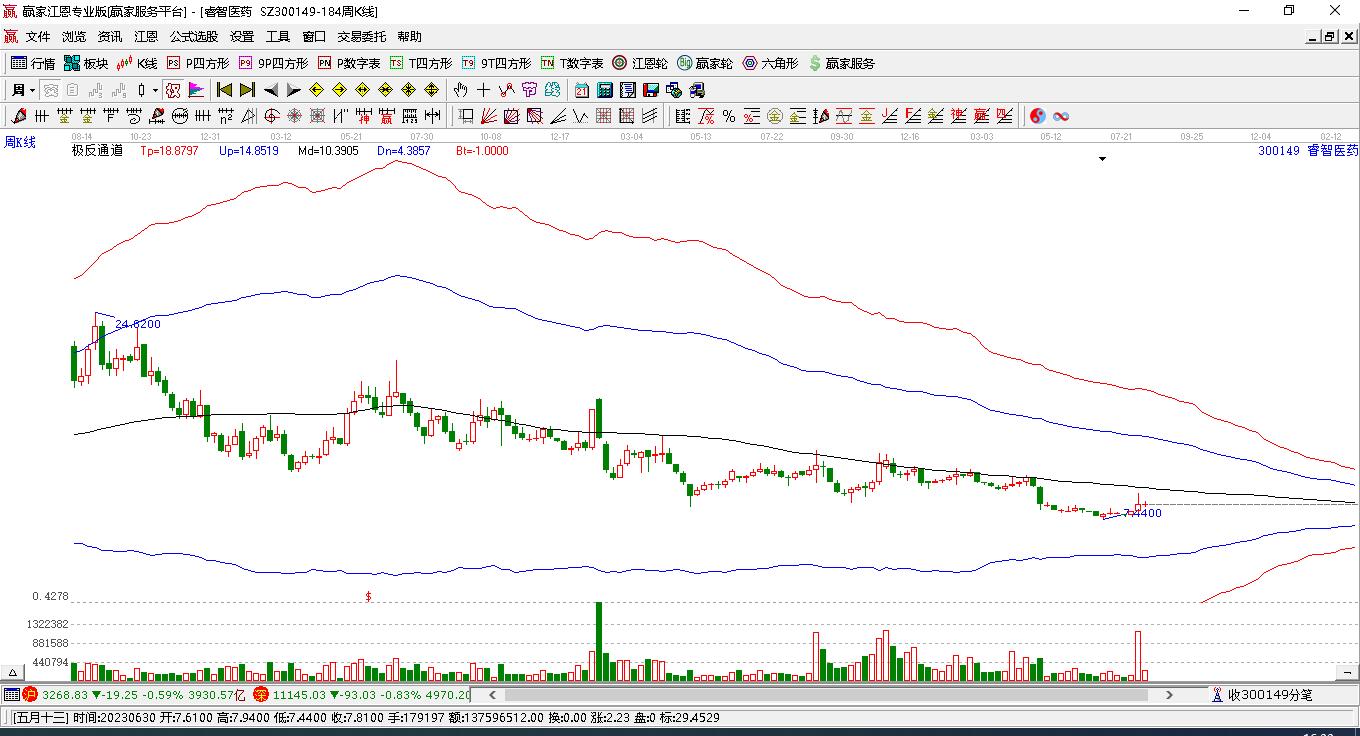Click the blue infinity symbol icon
The width and height of the screenshot is (1360, 736).
1061,116
